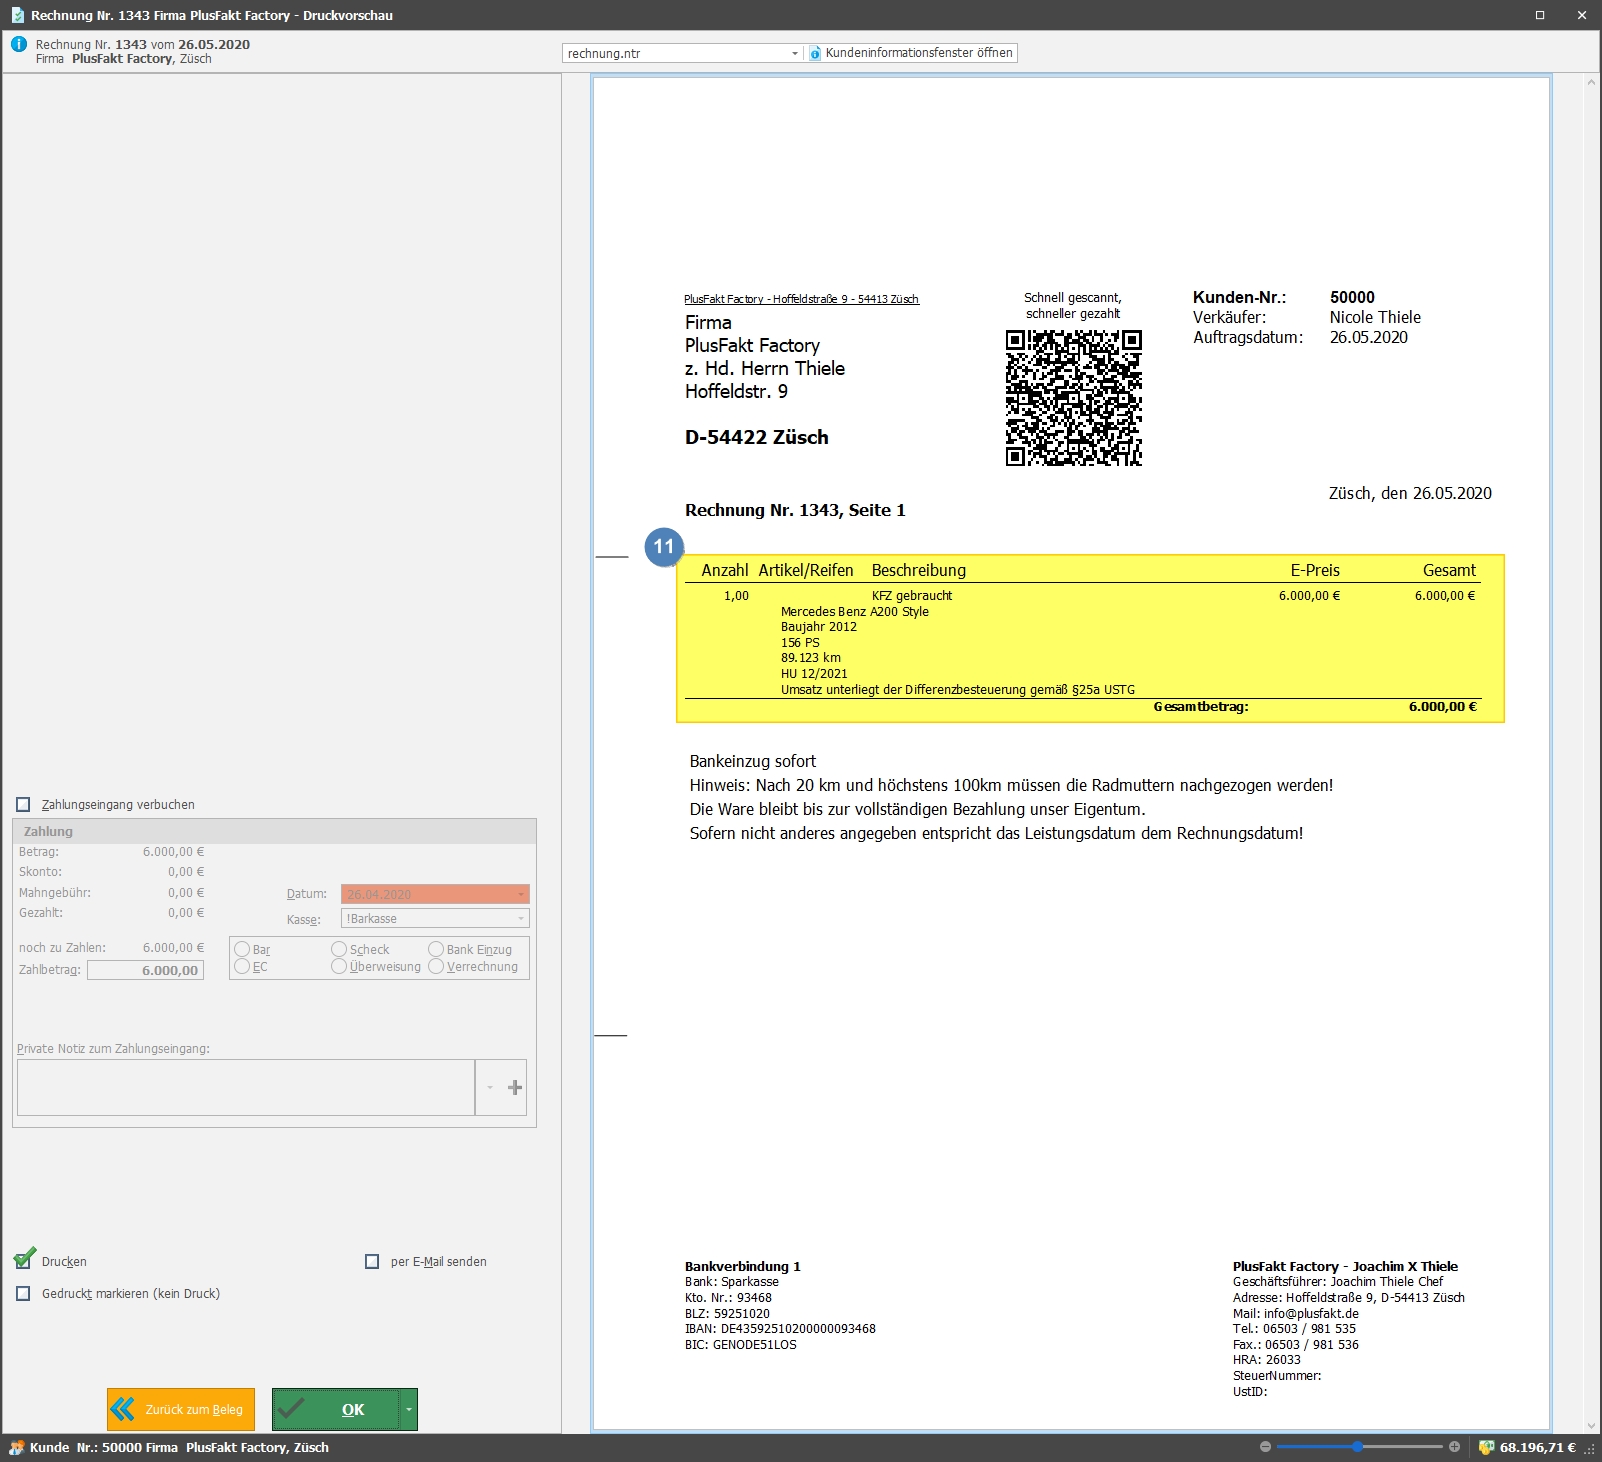
Task: Check Gedruckt markieren (kein Druck)
Action: 23,1293
